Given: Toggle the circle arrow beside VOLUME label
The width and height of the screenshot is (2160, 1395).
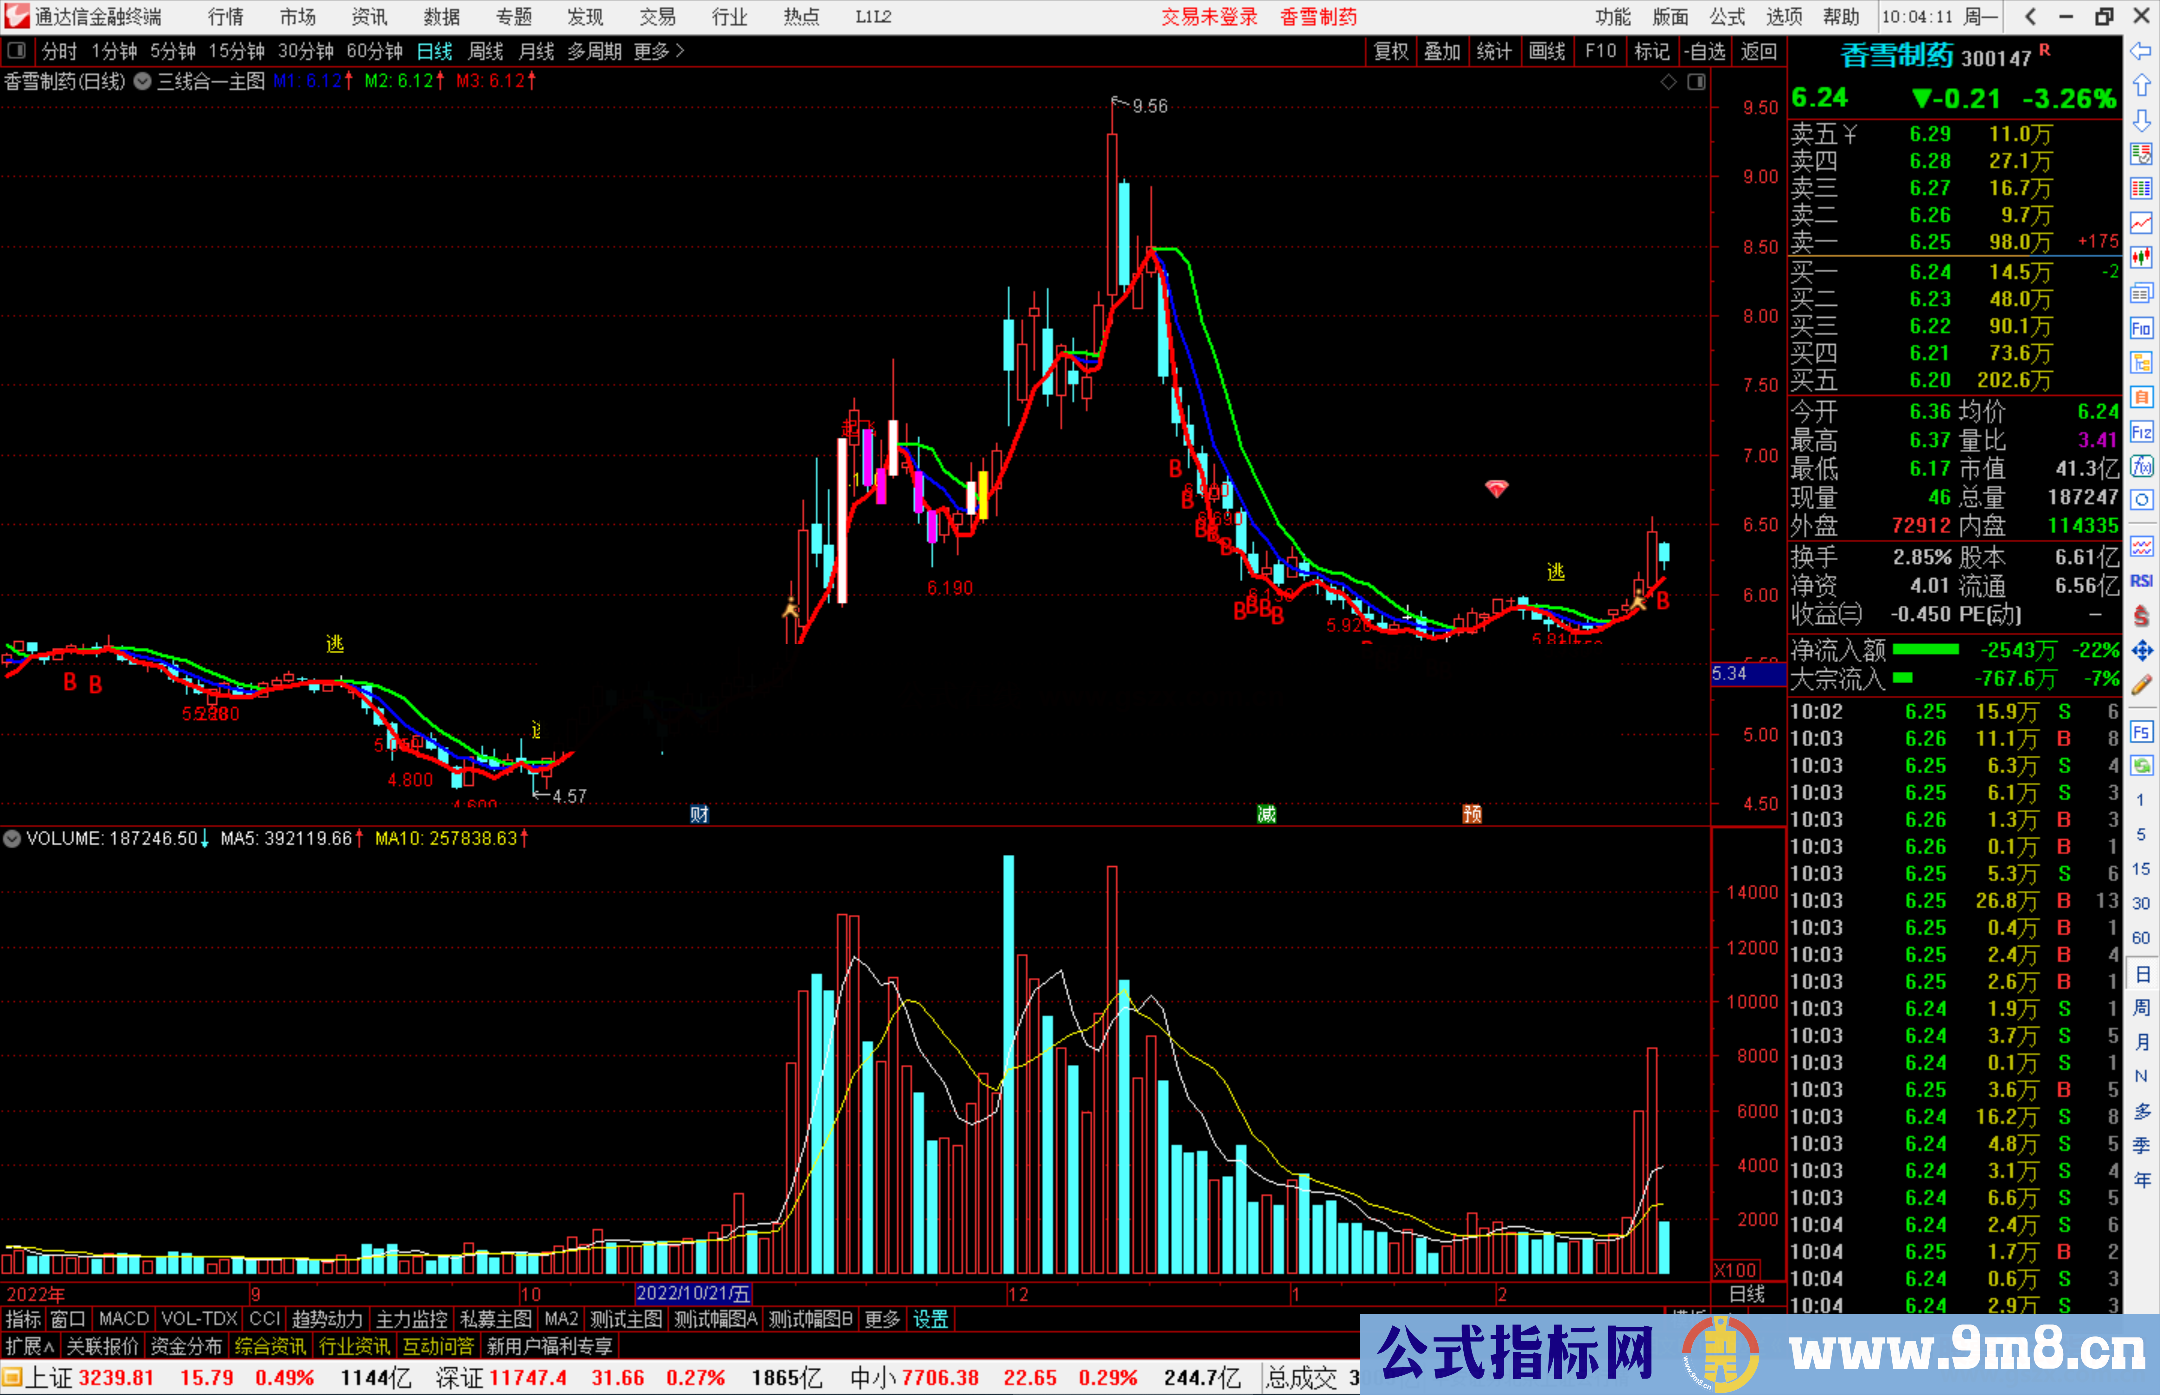Looking at the screenshot, I should 12,838.
